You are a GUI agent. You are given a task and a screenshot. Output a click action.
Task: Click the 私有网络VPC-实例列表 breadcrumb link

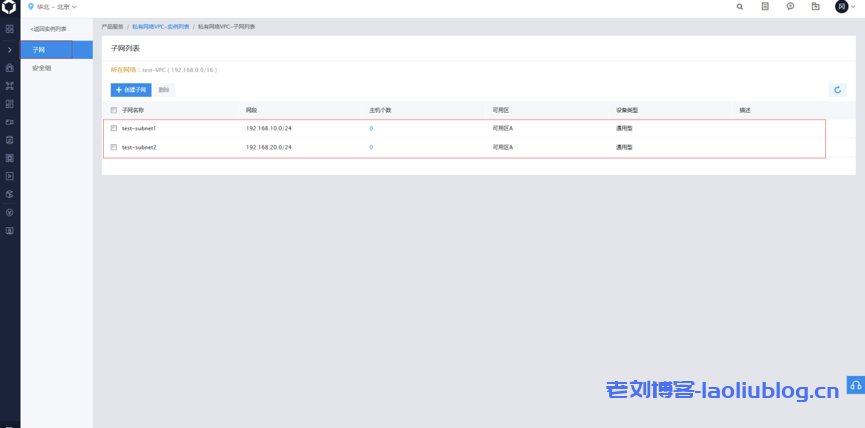coord(160,26)
